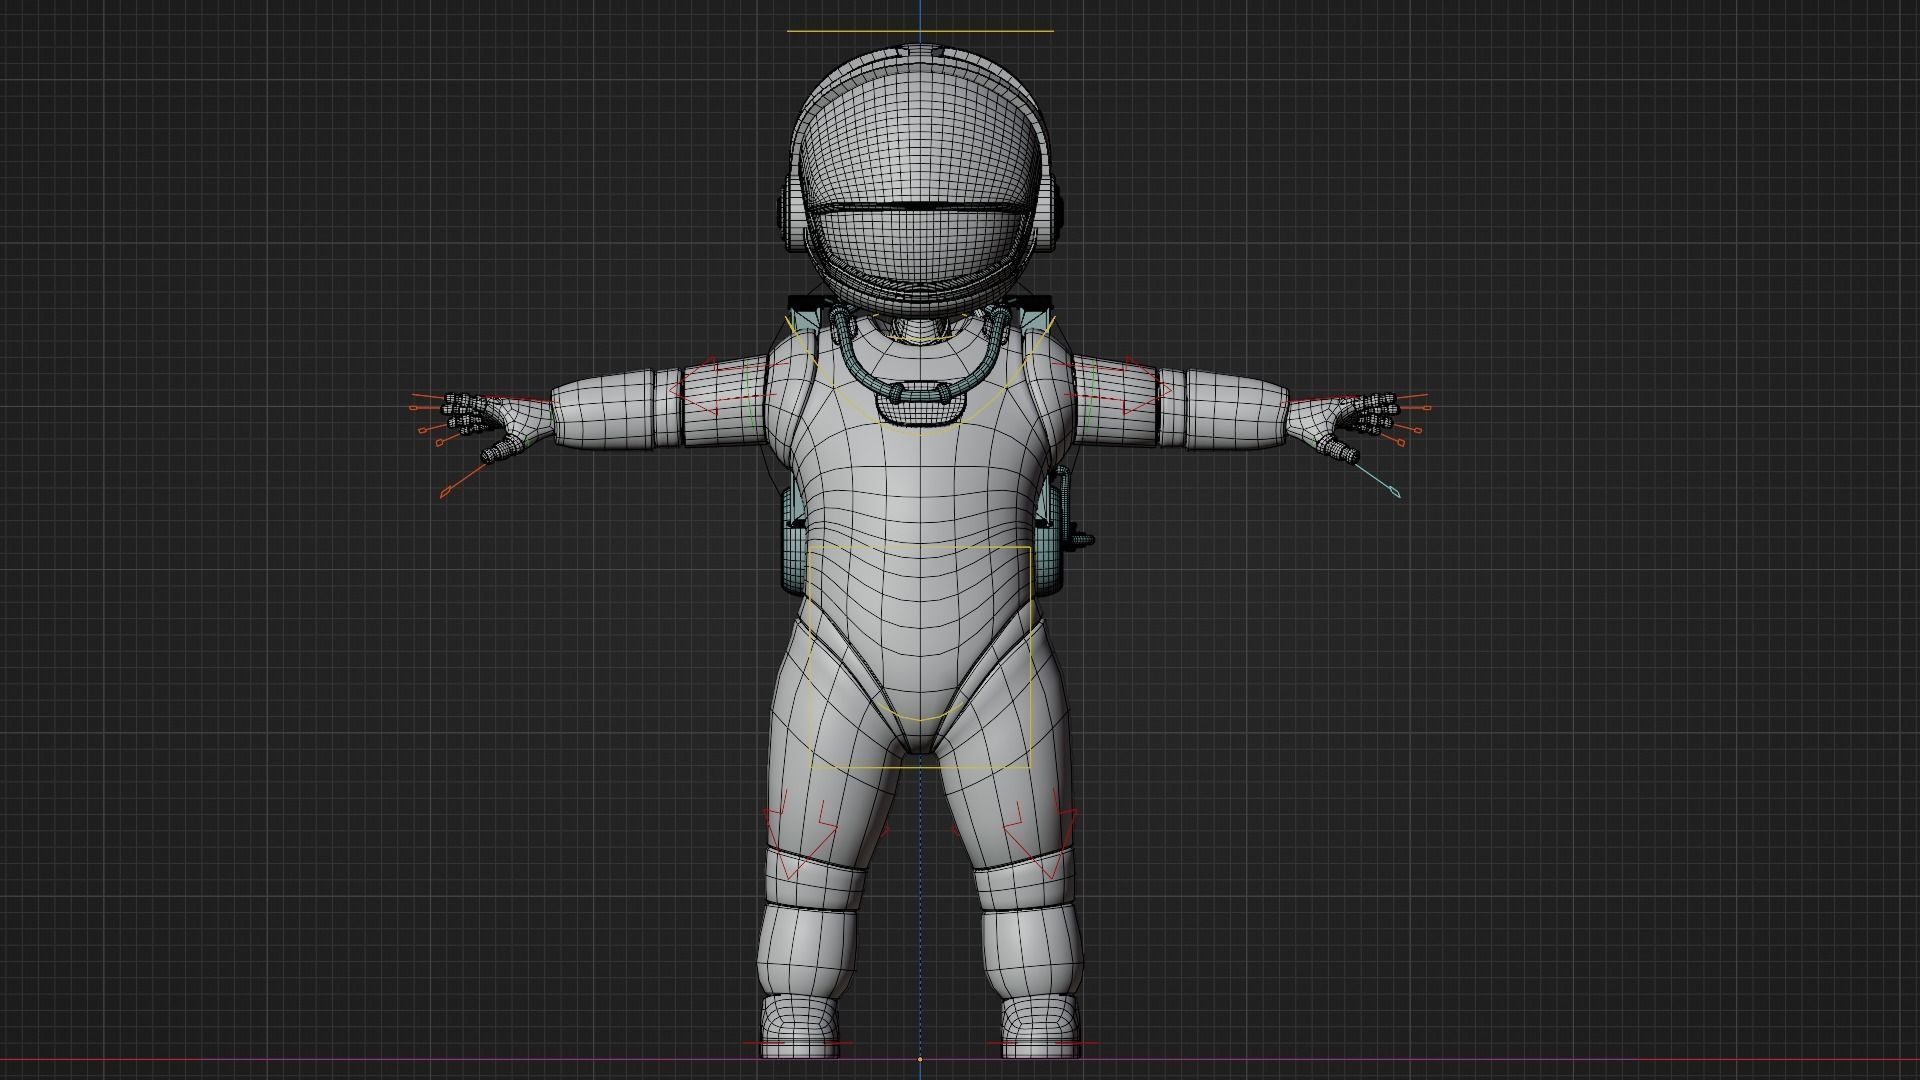Click the boot on viewer's left
This screenshot has width=1920, height=1080.
click(798, 1025)
